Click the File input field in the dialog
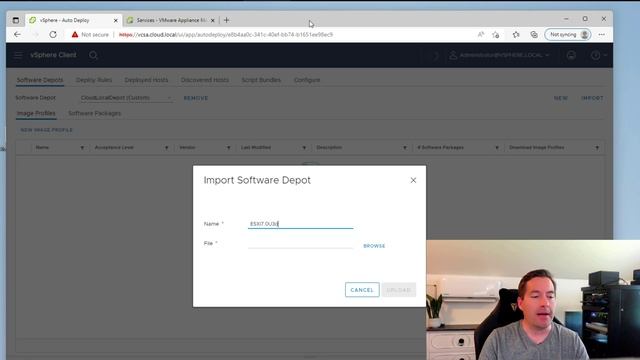This screenshot has width=640, height=360. tap(300, 244)
